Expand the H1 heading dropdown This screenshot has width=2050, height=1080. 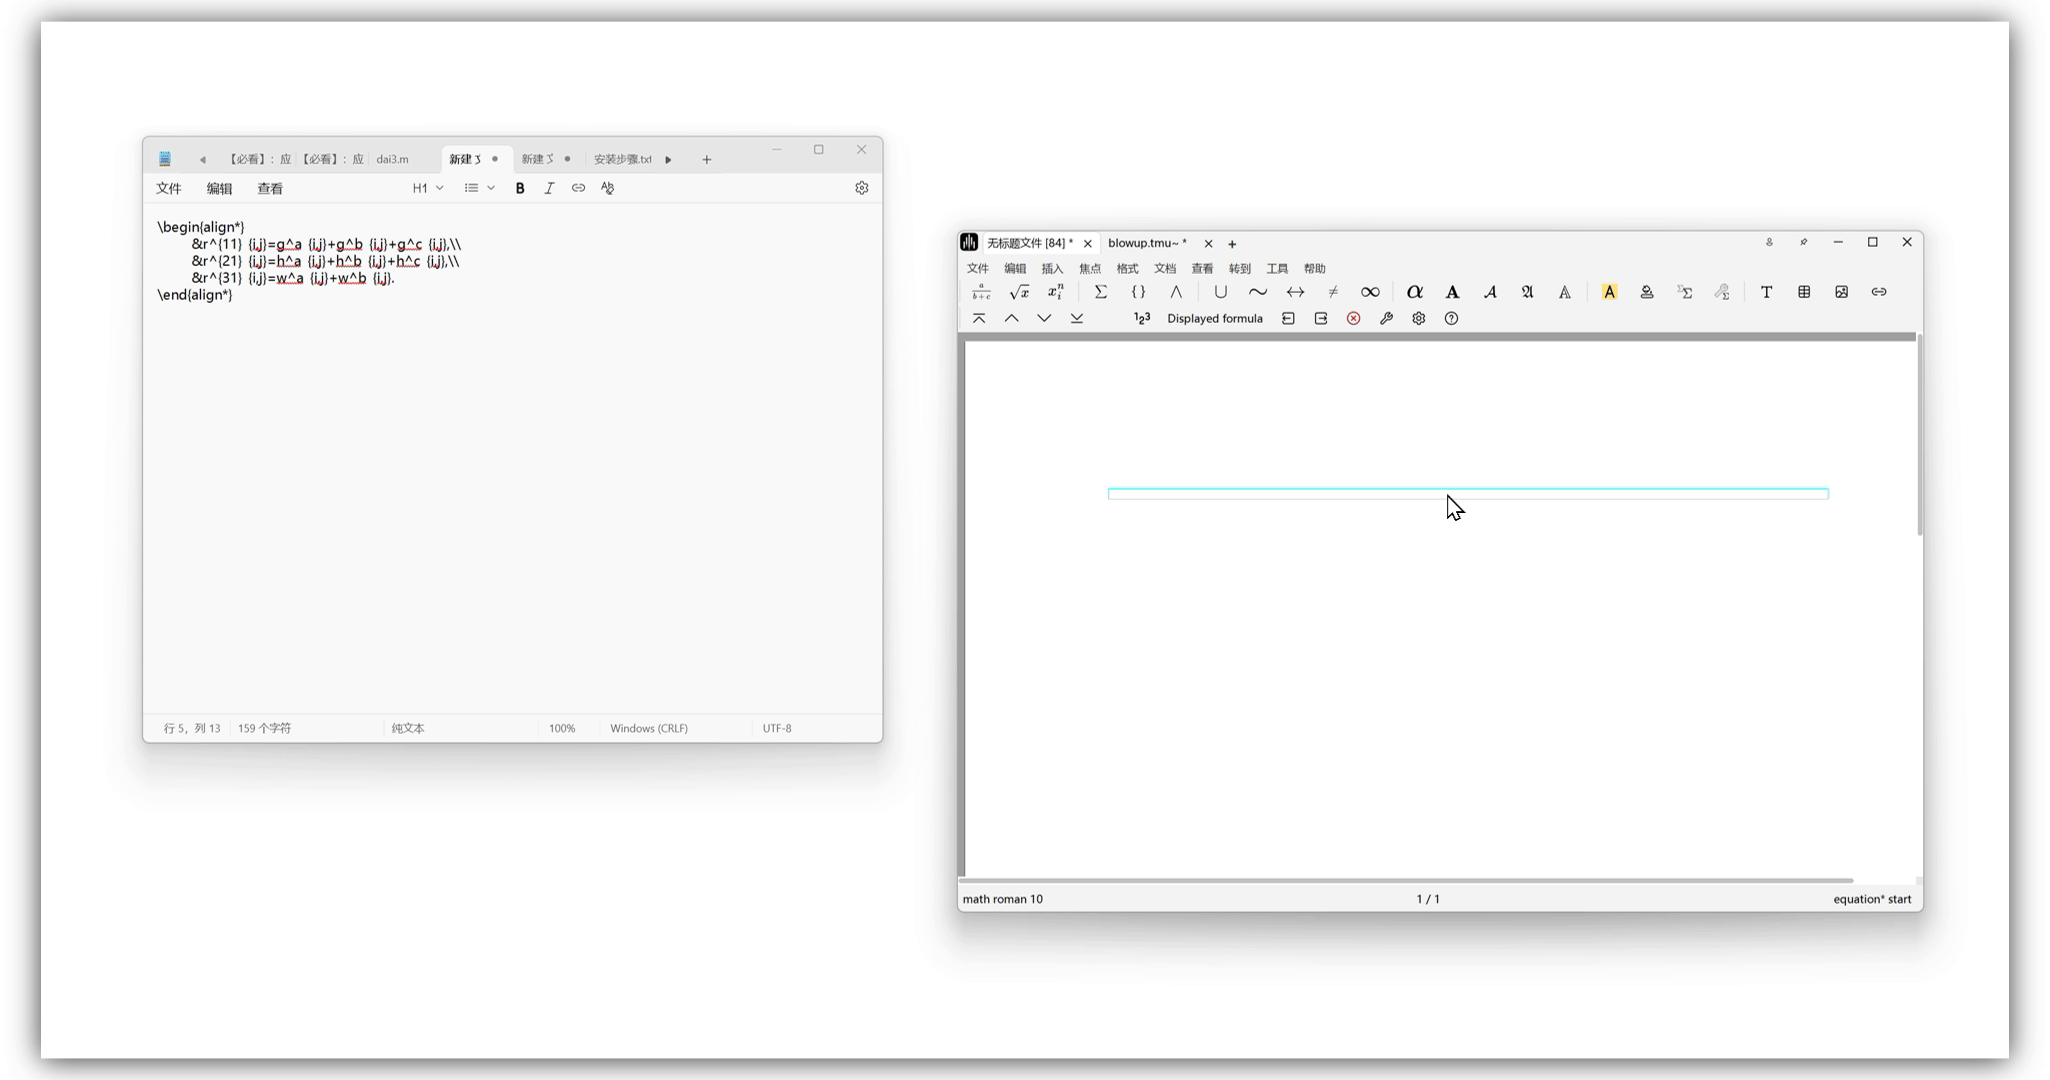(428, 188)
